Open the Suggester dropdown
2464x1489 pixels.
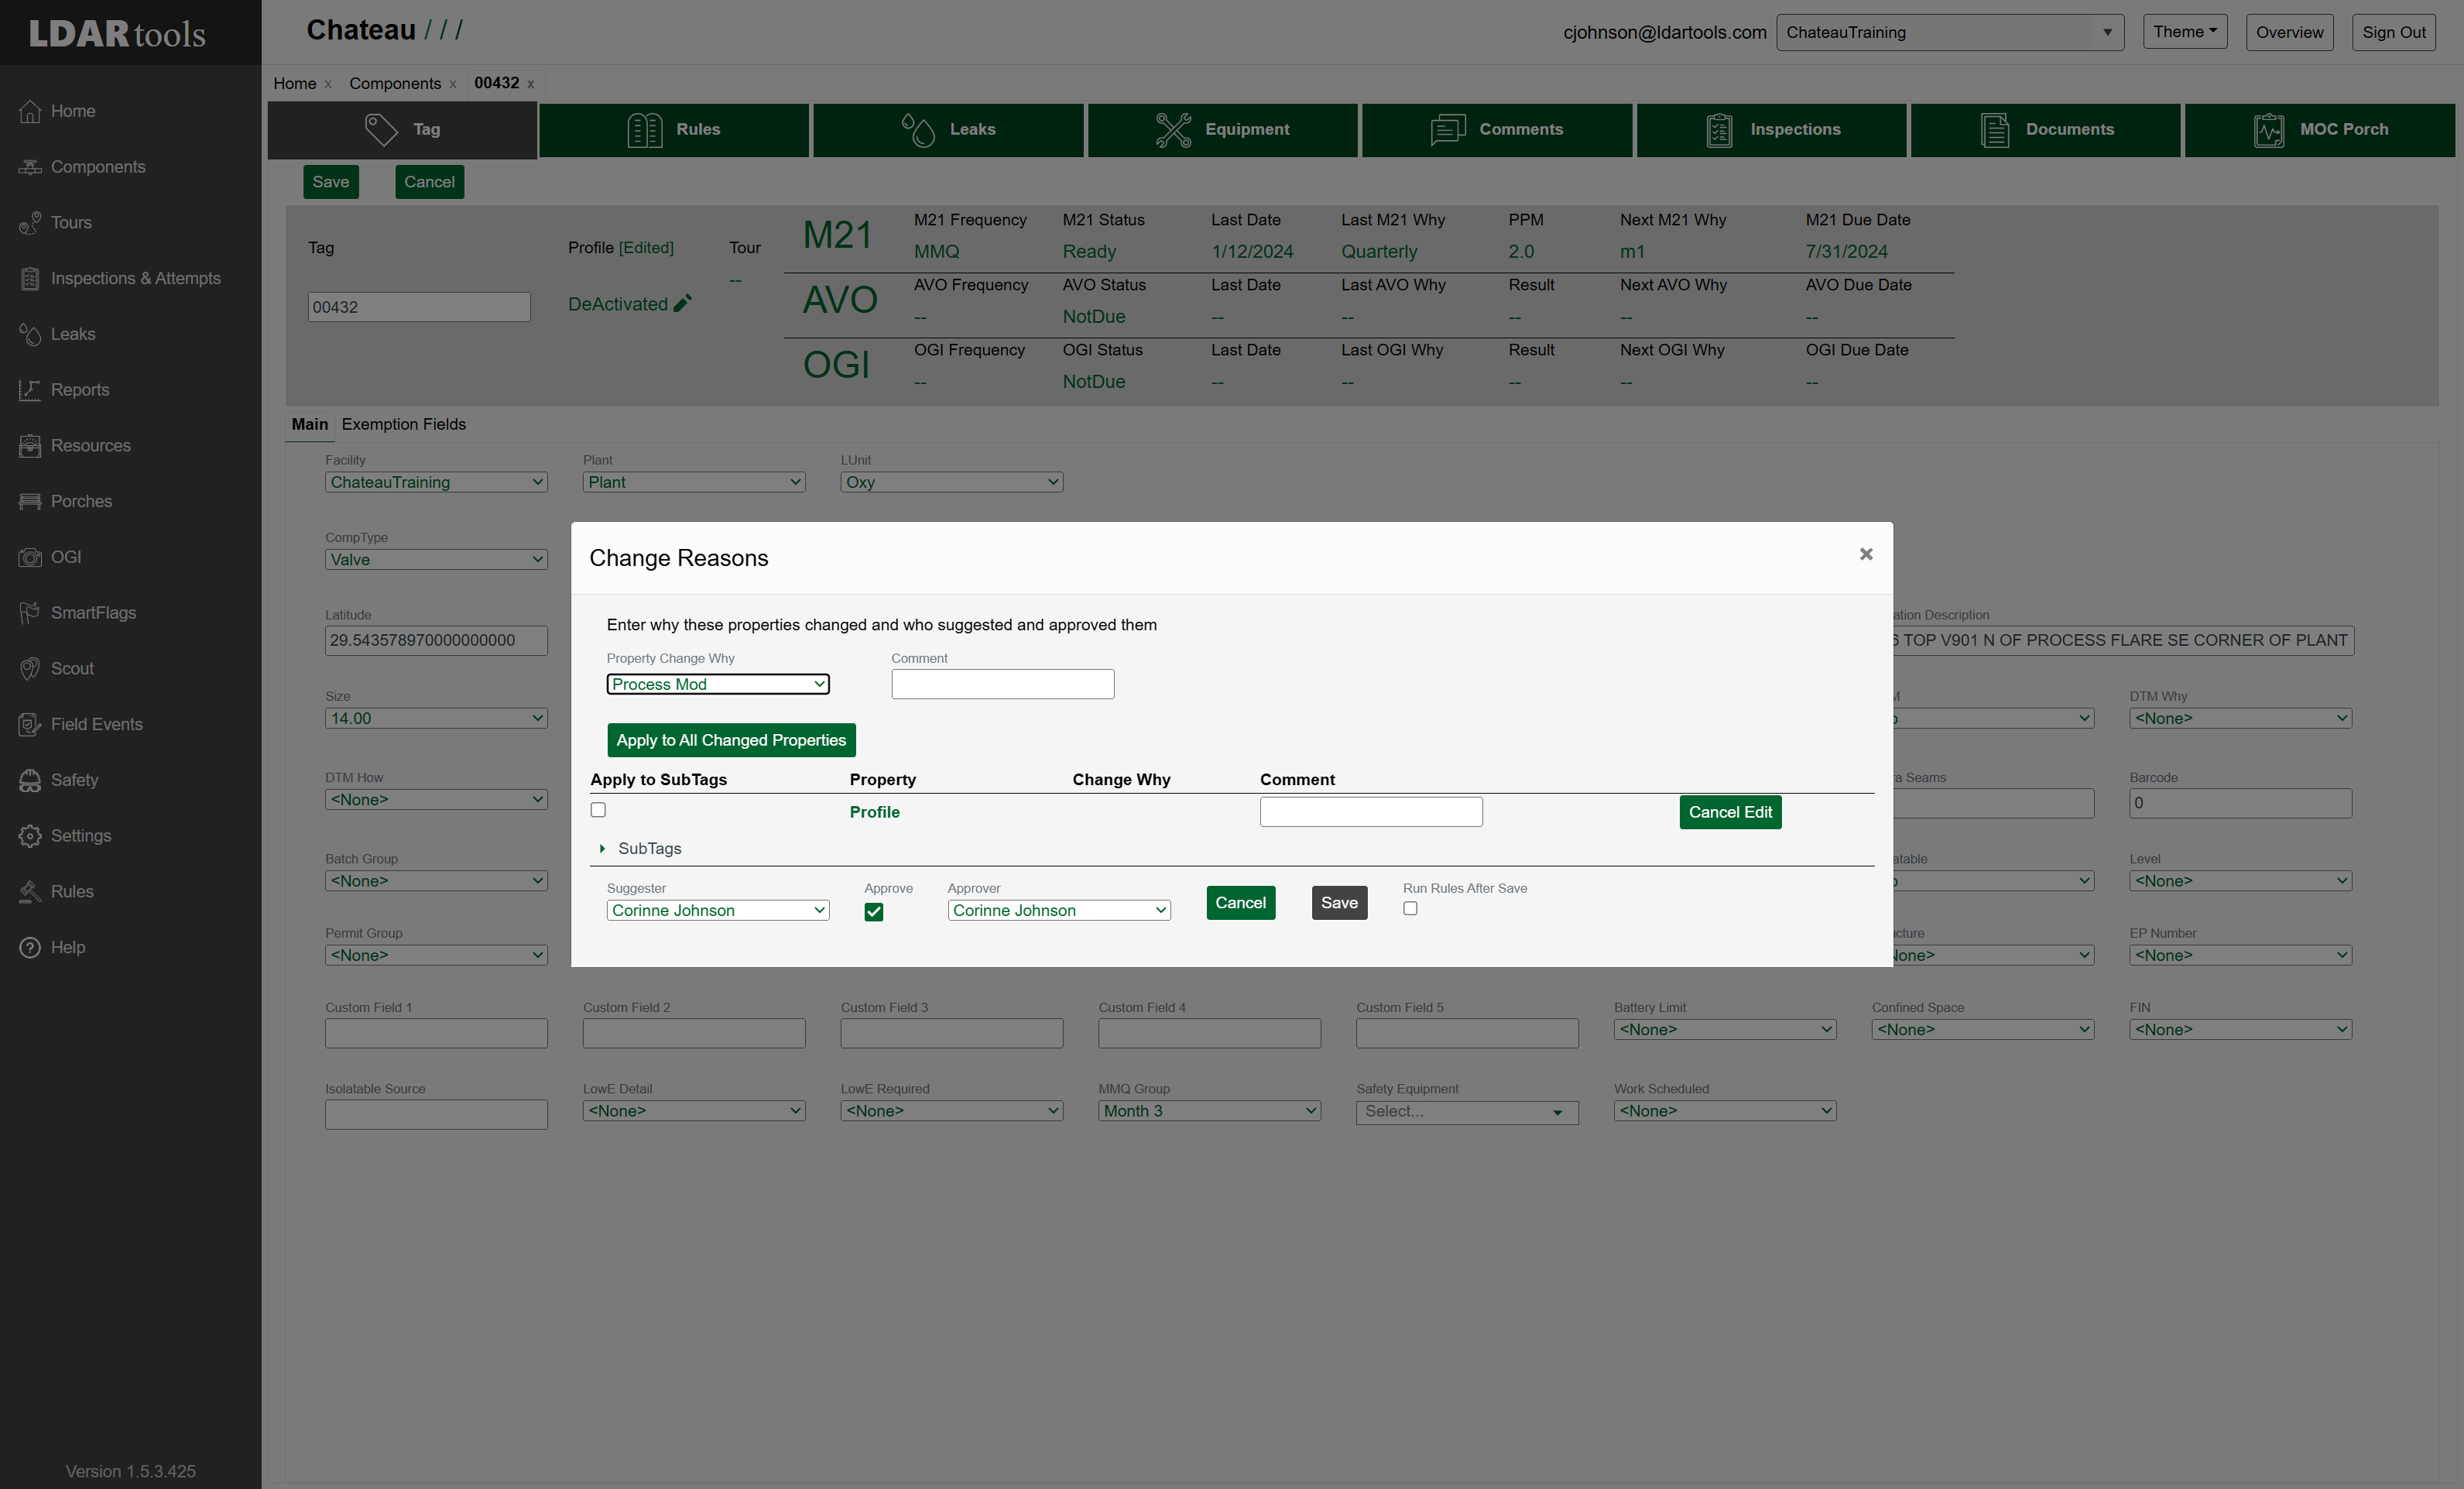[718, 910]
